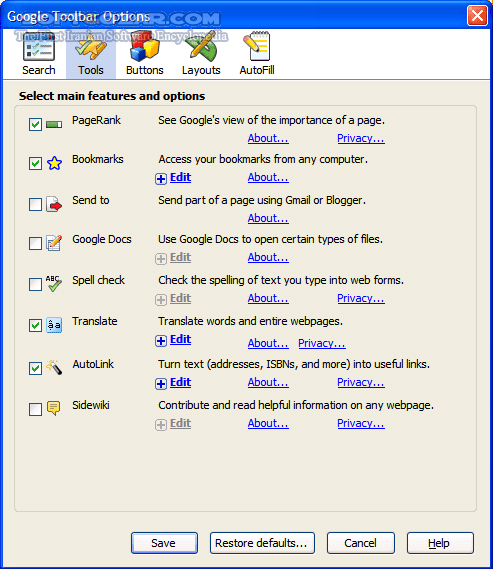Screen dimensions: 493x569
Task: Click the AutoFill notepad icon
Action: click(257, 46)
